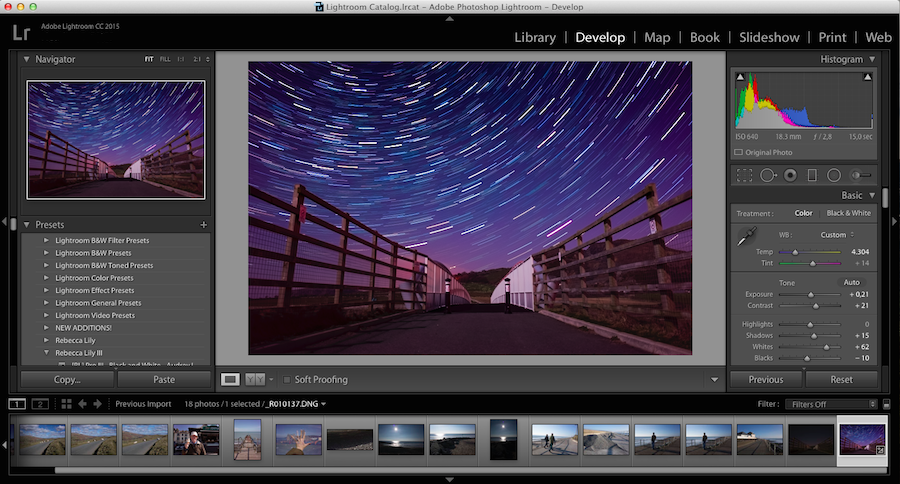Switch to Grid view icon
Image resolution: width=900 pixels, height=484 pixels.
(67, 404)
